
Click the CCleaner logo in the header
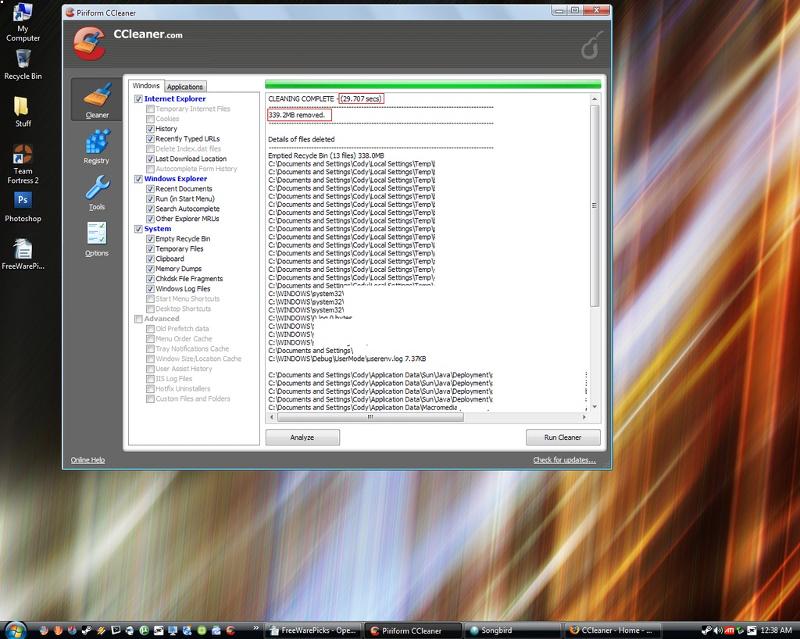click(x=89, y=44)
